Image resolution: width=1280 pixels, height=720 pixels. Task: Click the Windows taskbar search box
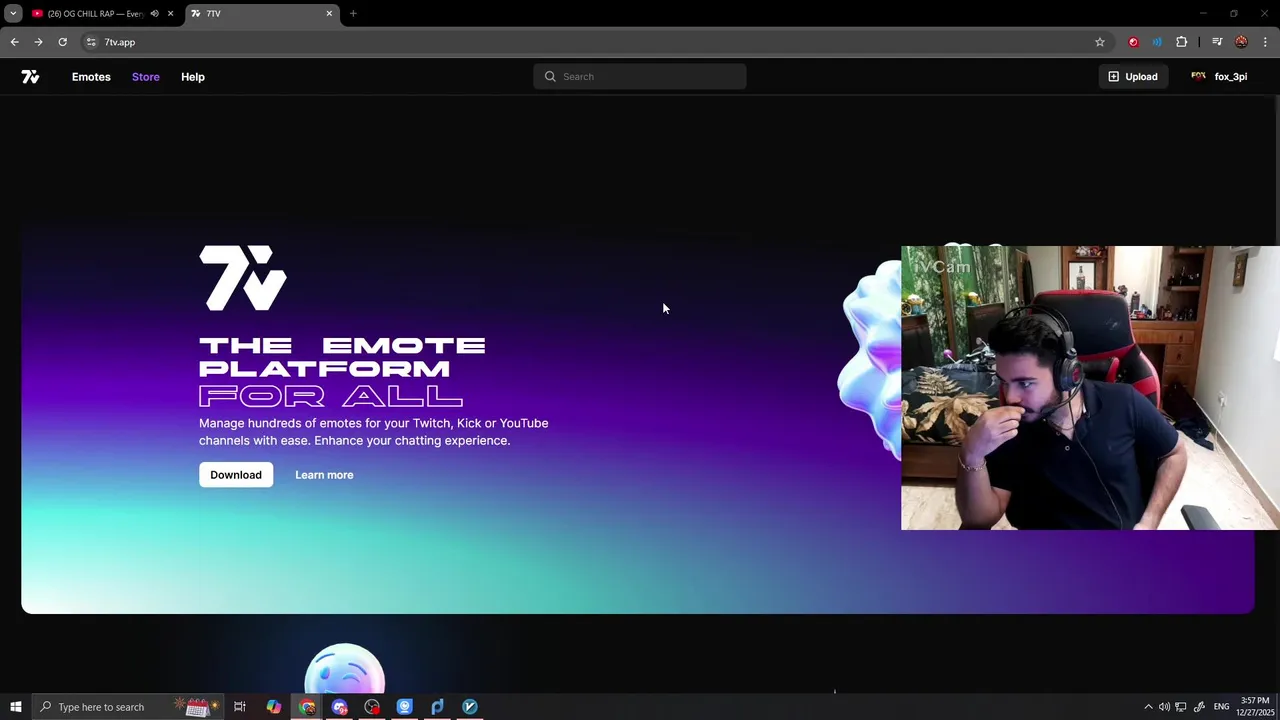[126, 707]
